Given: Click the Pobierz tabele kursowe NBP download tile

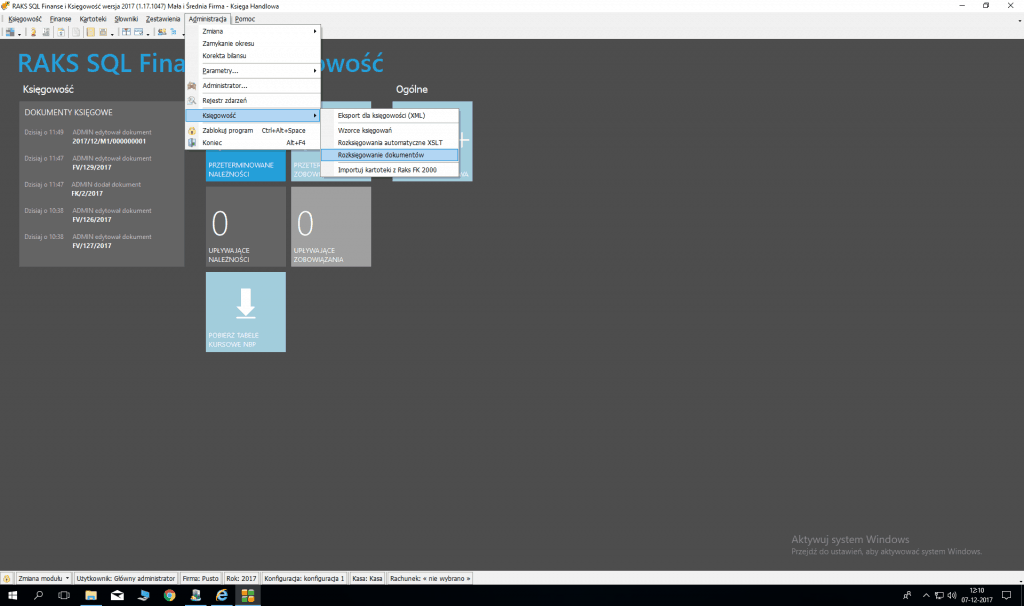Looking at the screenshot, I should (245, 311).
